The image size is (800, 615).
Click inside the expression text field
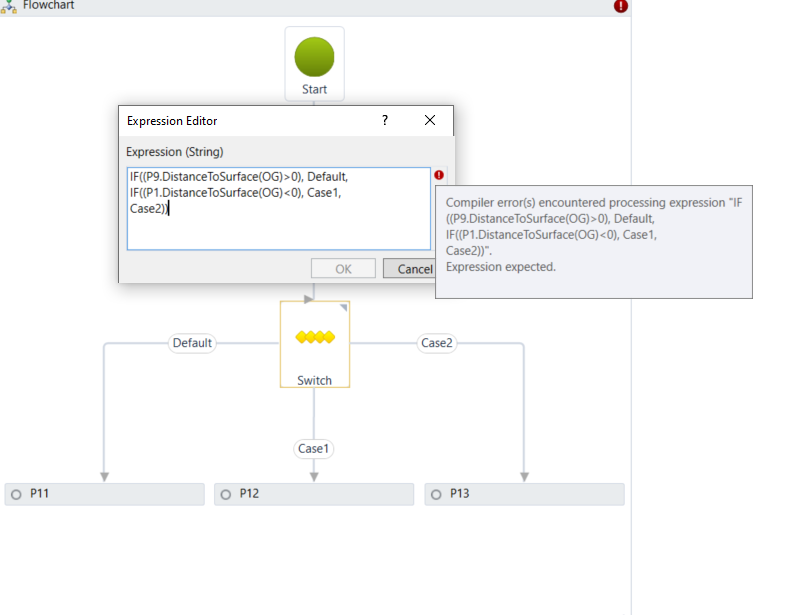[279, 208]
